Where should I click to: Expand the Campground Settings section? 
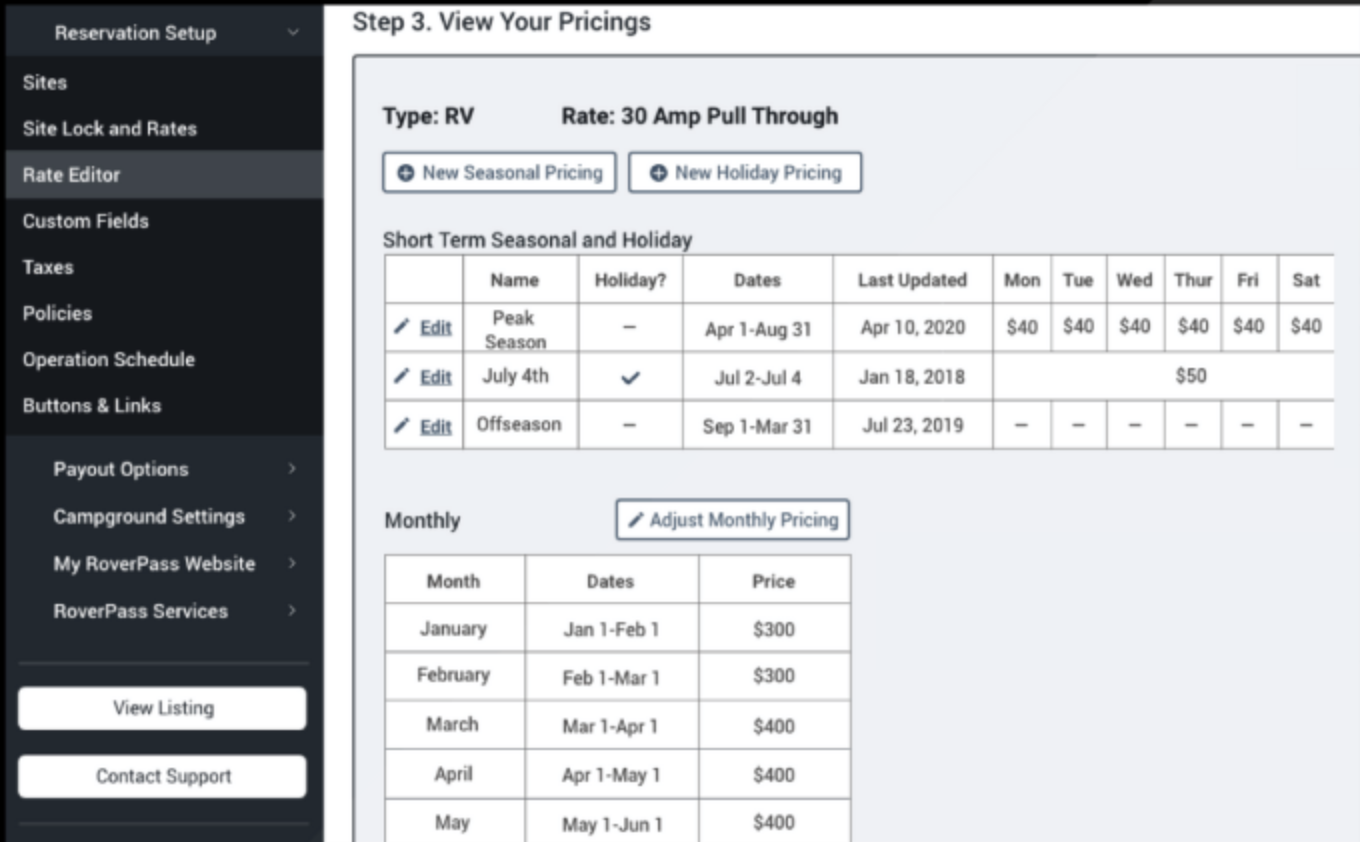coord(292,516)
